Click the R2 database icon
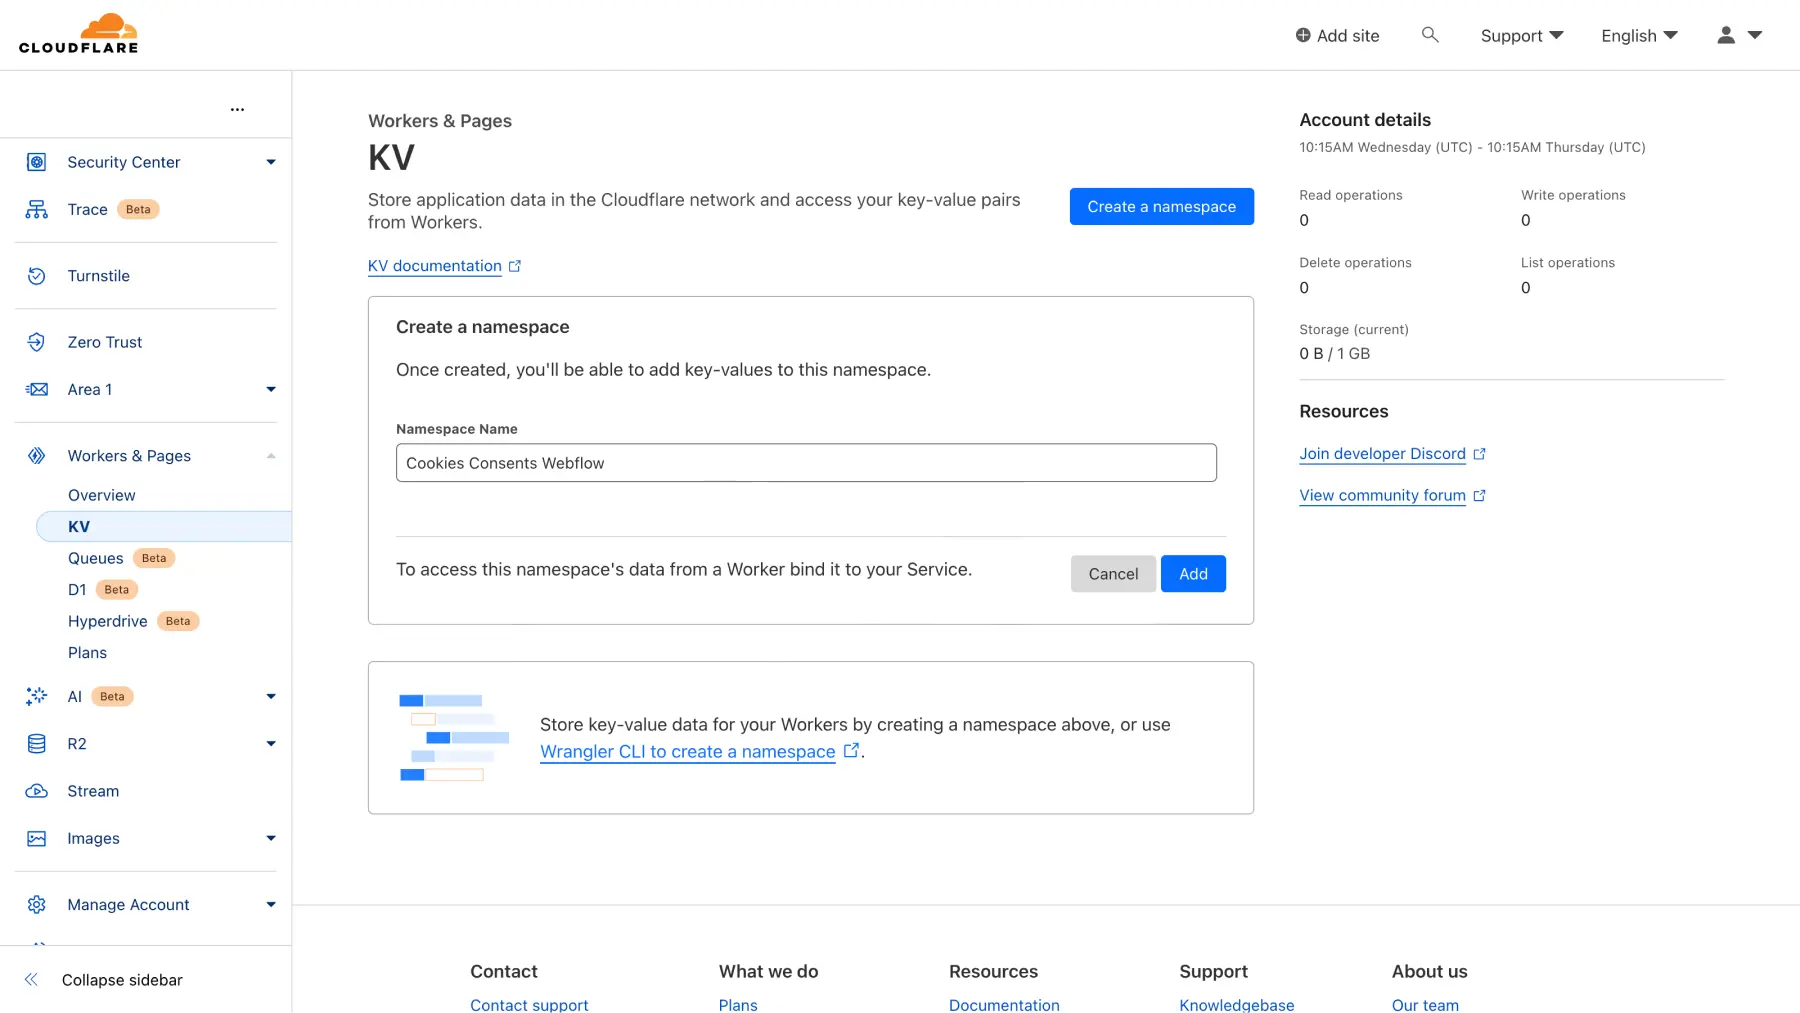This screenshot has height=1013, width=1800. (x=37, y=744)
